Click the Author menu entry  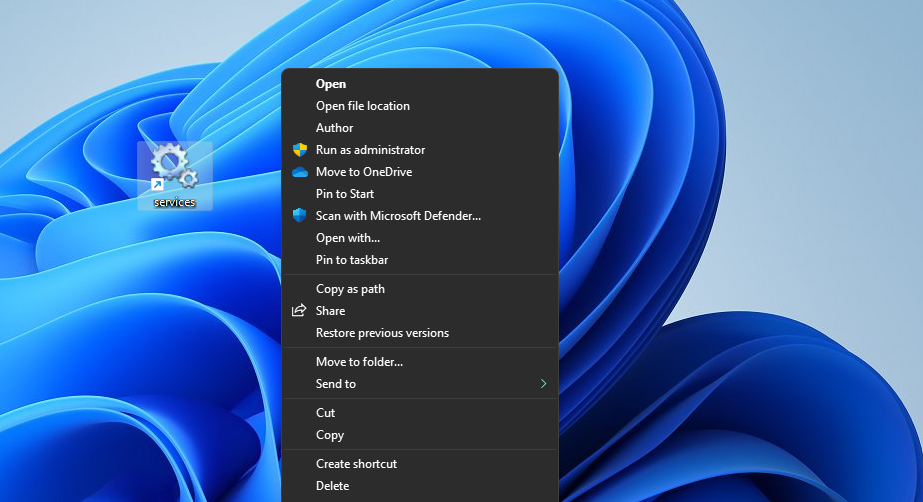click(334, 128)
